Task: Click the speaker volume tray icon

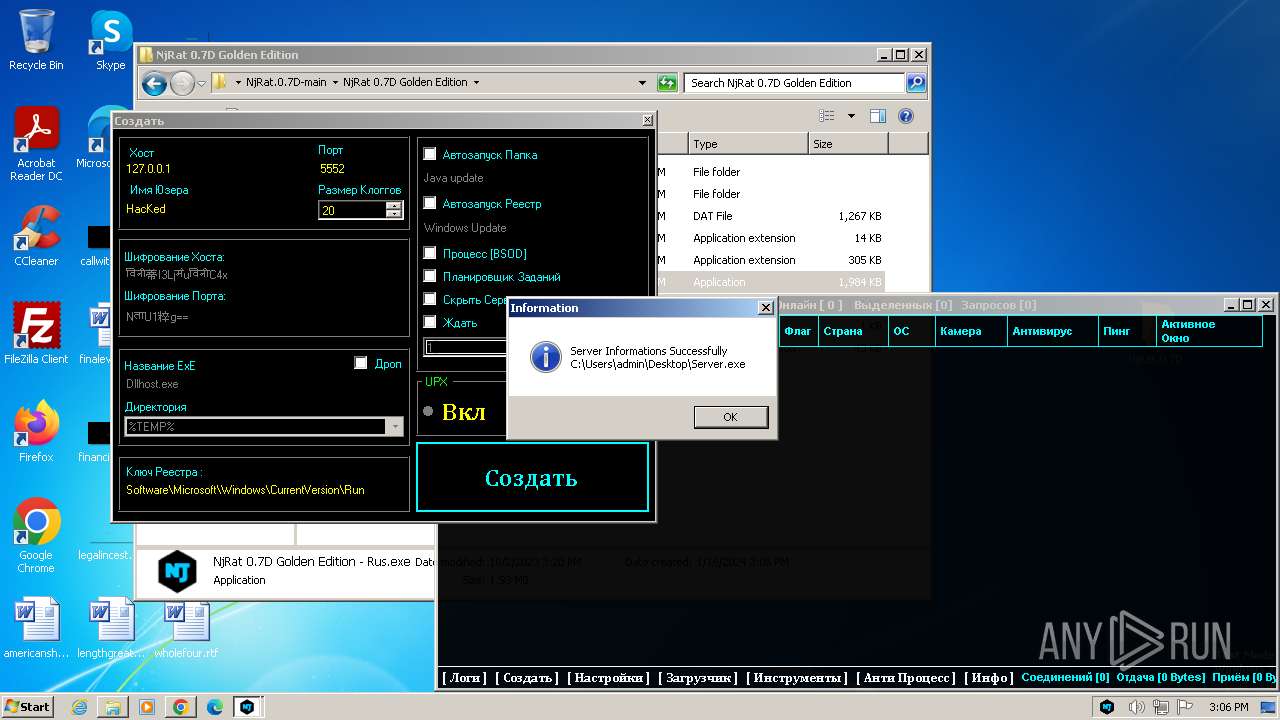Action: coord(1136,707)
